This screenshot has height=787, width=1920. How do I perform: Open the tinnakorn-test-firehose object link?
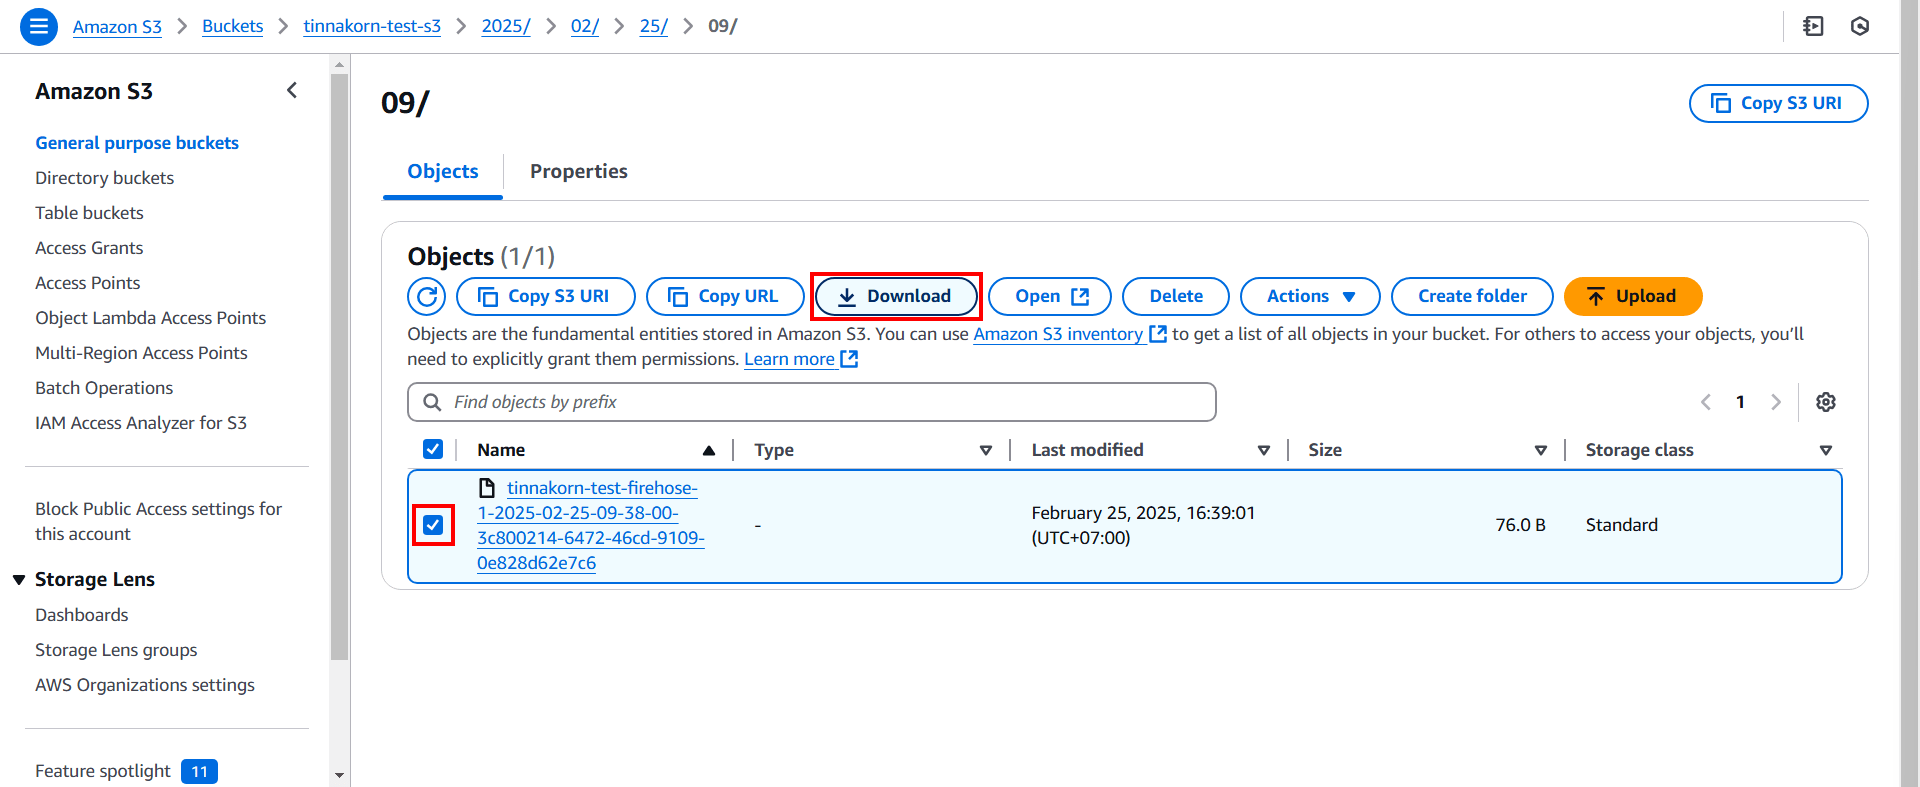[x=591, y=525]
